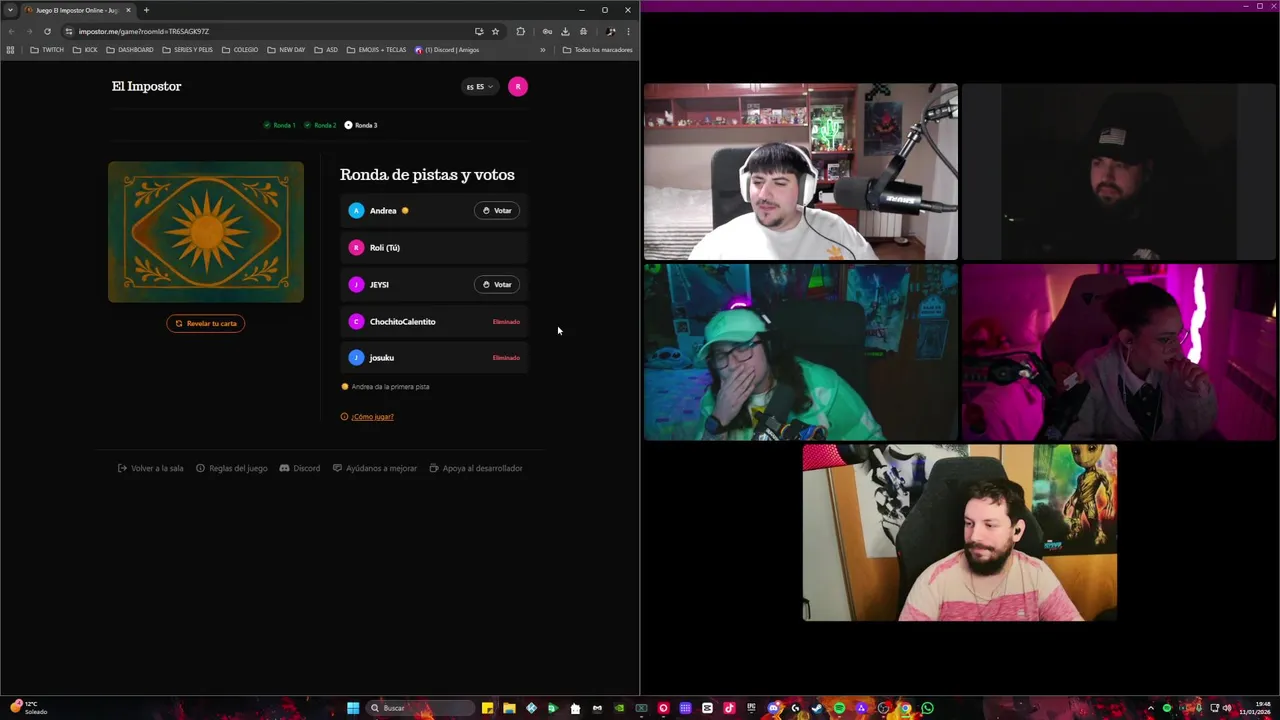Select Andrea's avatar icon
Screen dimensions: 1280x720
356,211
